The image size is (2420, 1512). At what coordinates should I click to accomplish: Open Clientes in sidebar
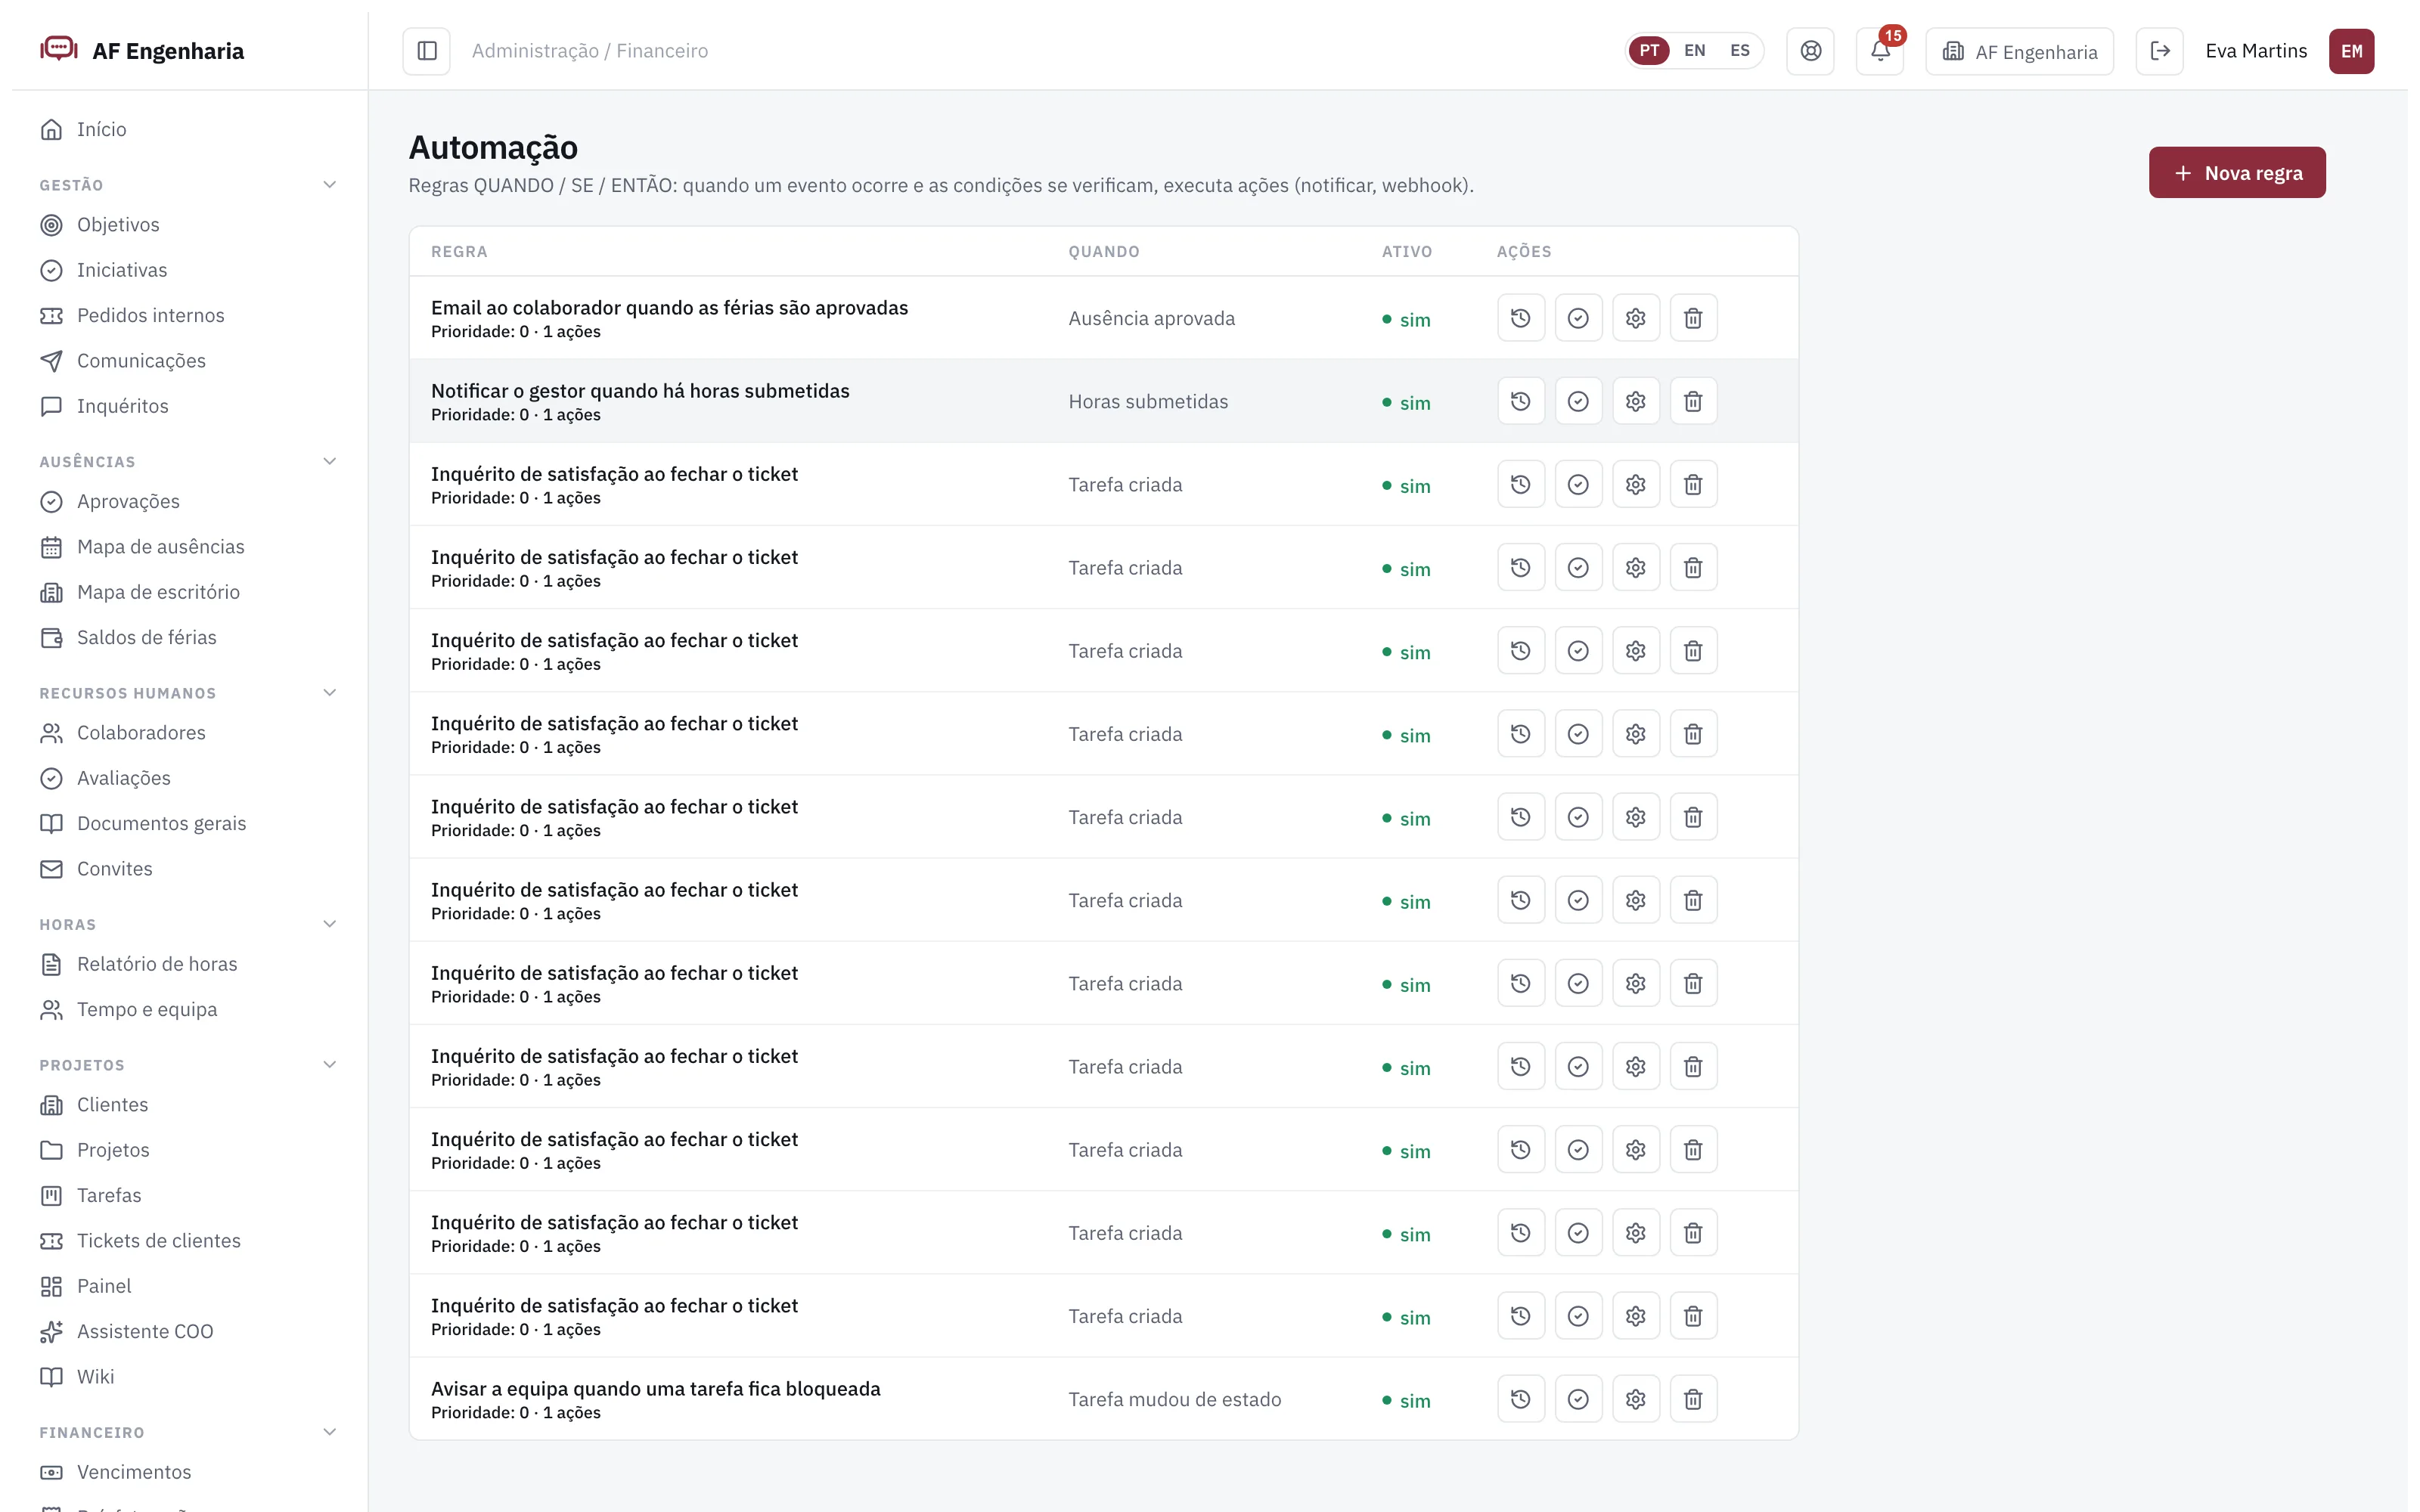[189, 1105]
